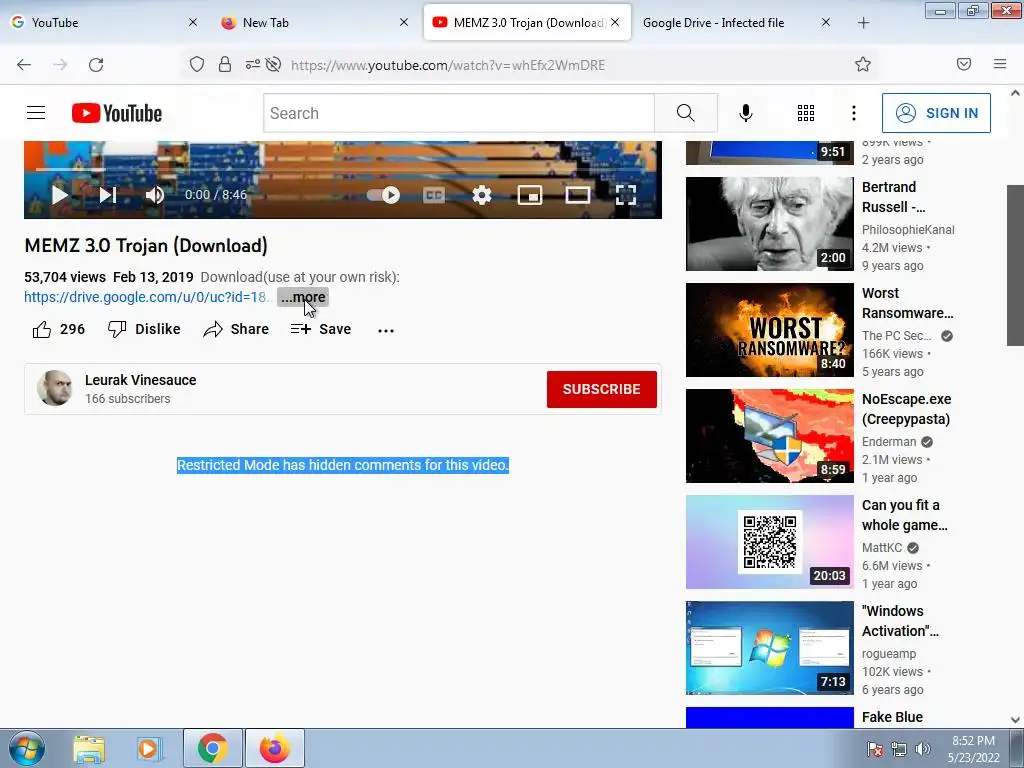Share this video

236,329
